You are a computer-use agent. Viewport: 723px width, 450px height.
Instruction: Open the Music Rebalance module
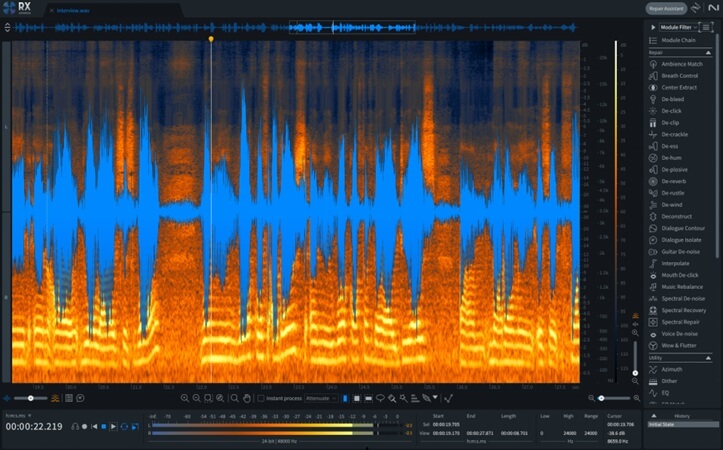(x=683, y=286)
